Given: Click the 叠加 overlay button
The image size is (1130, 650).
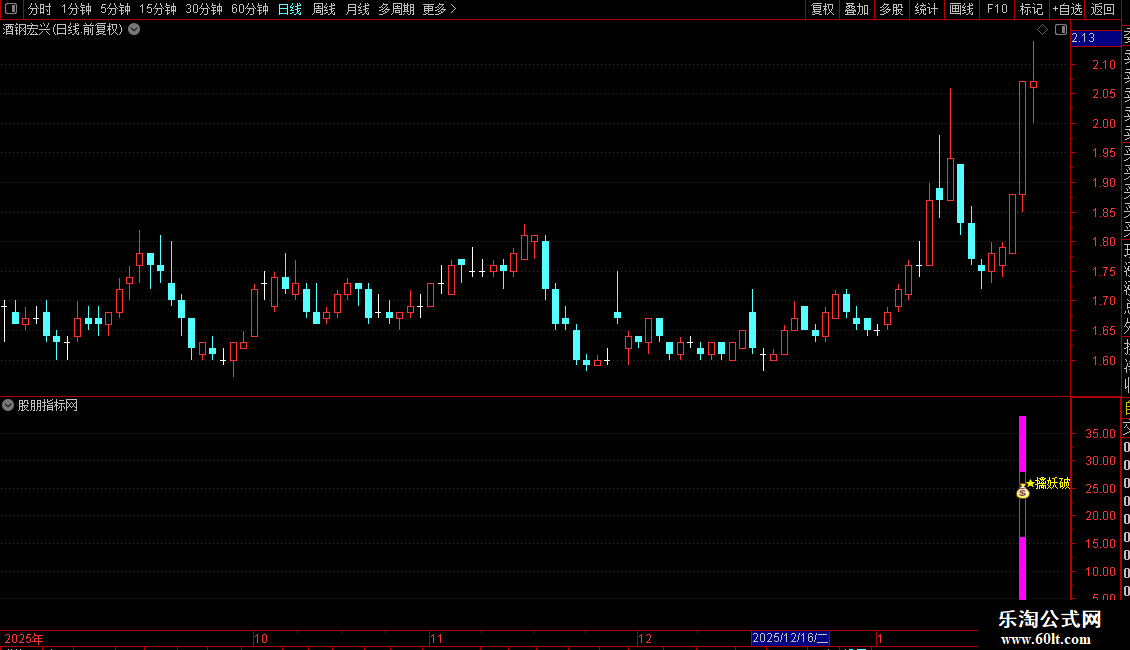Looking at the screenshot, I should 857,9.
